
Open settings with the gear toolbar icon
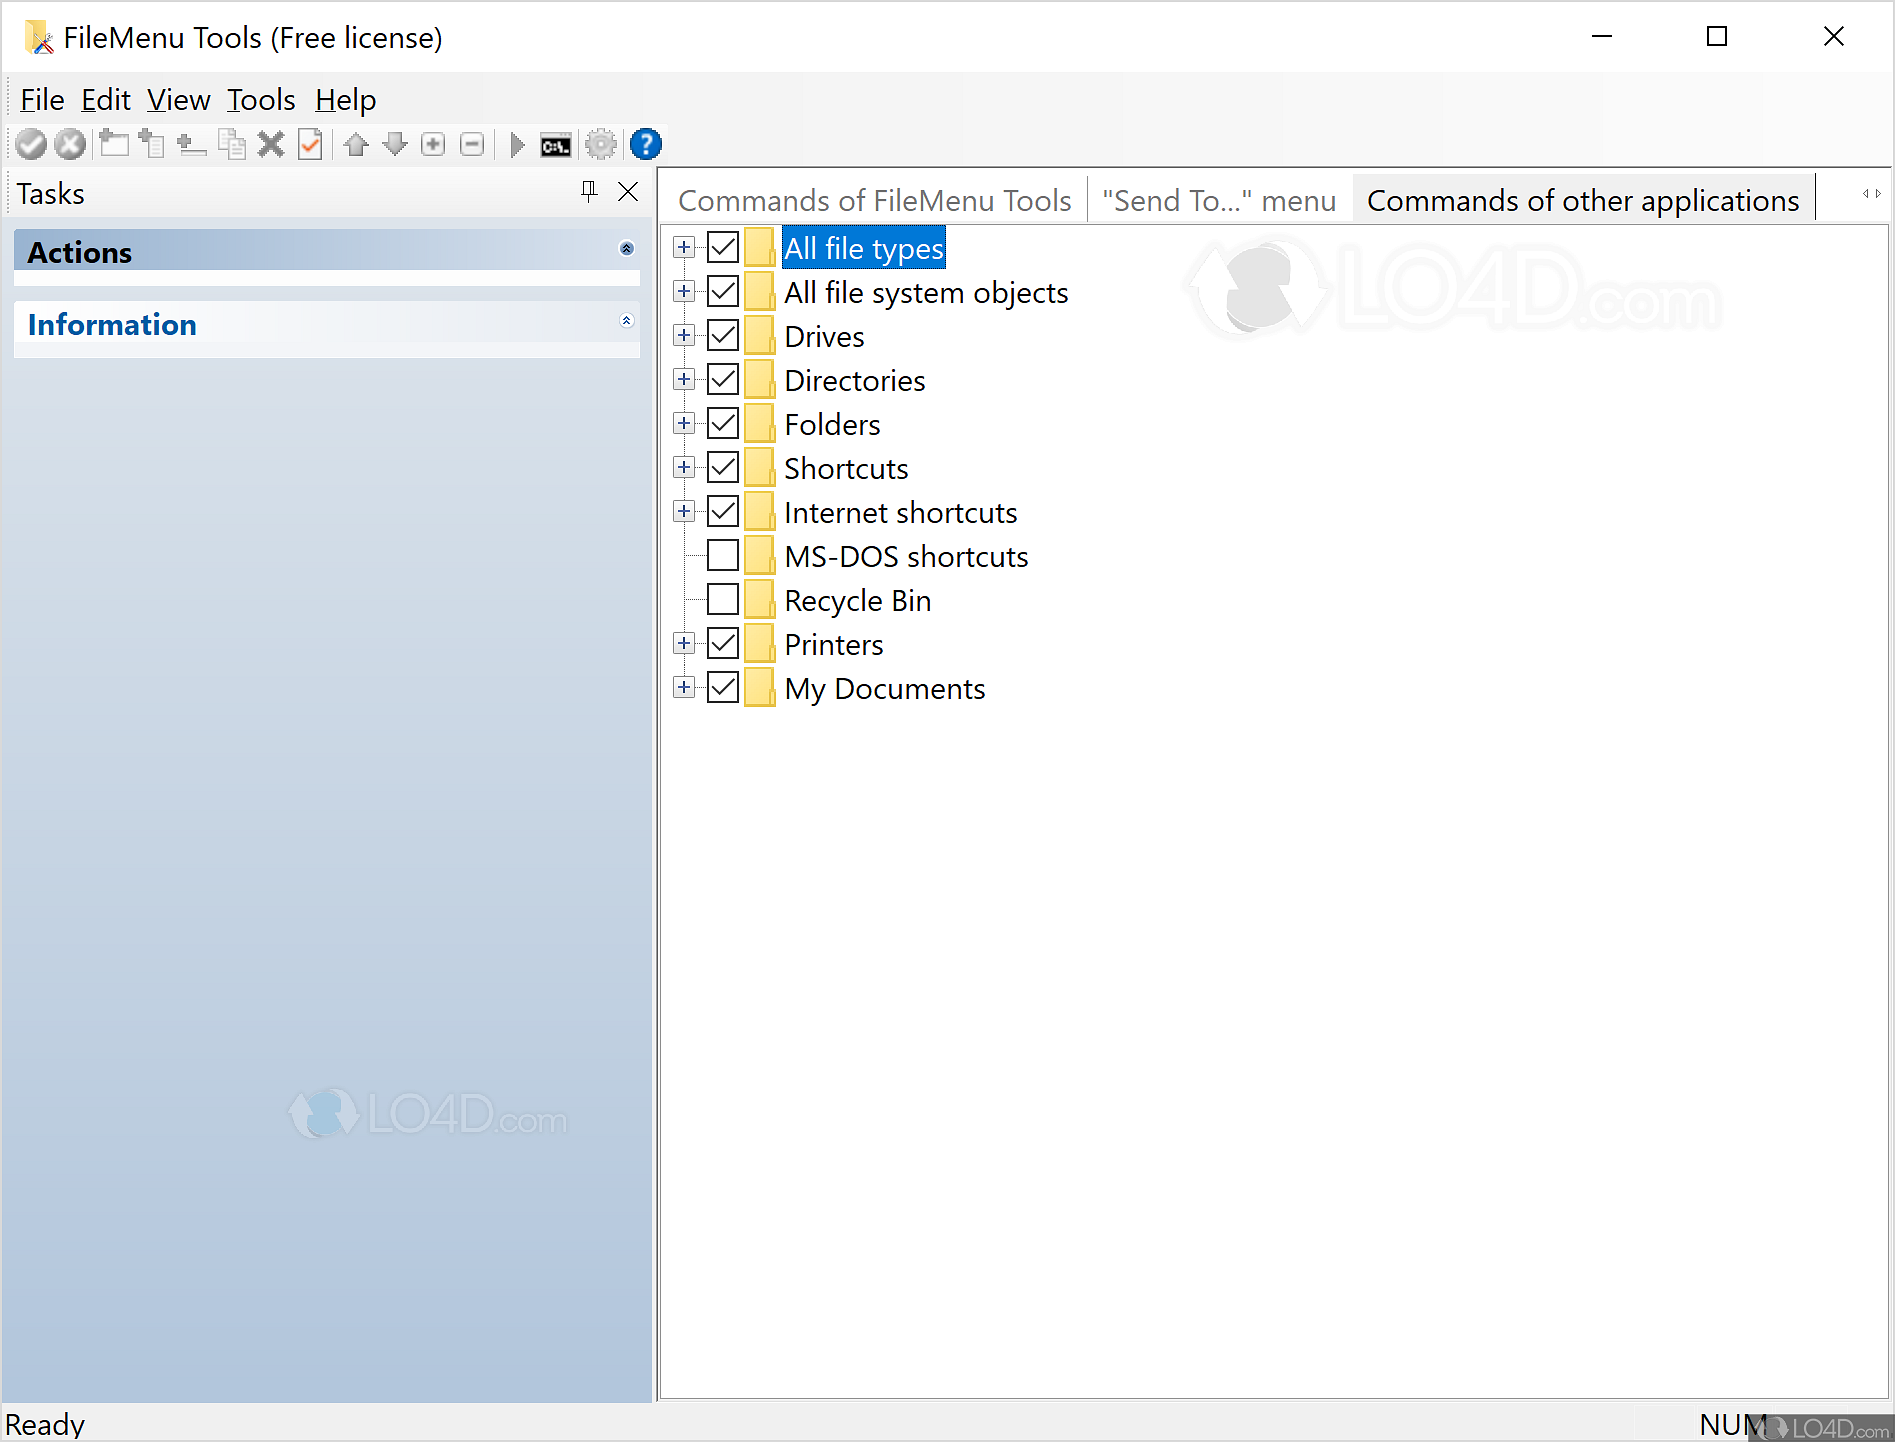[x=601, y=144]
